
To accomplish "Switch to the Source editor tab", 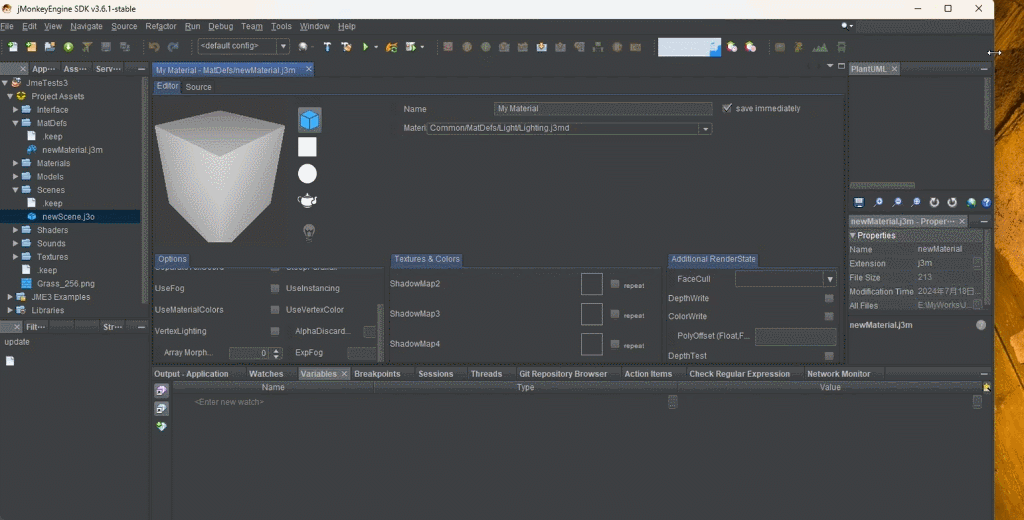I will point(199,87).
